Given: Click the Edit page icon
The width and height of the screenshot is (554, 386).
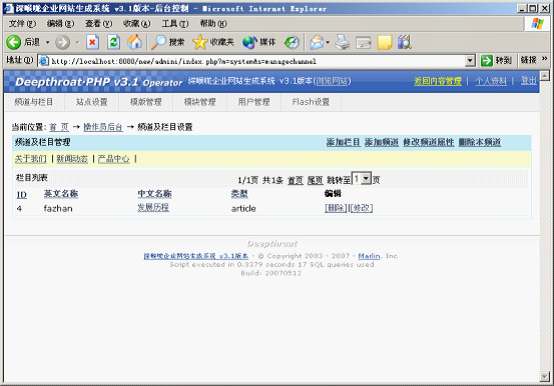Looking at the screenshot, I should pyautogui.click(x=364, y=43).
